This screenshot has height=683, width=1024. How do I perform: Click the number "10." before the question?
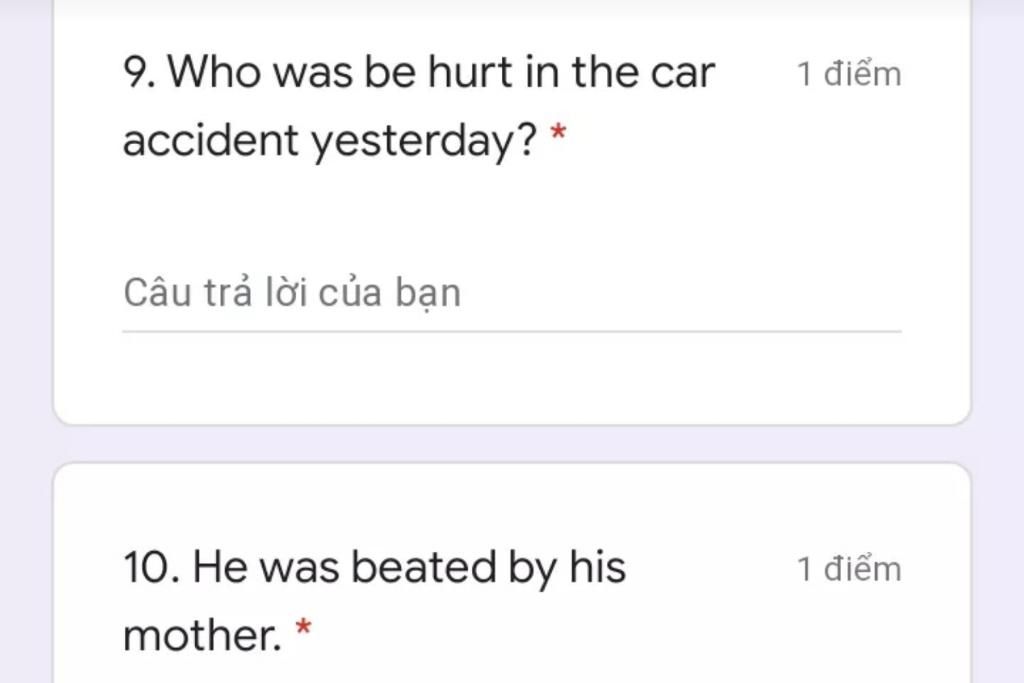152,567
